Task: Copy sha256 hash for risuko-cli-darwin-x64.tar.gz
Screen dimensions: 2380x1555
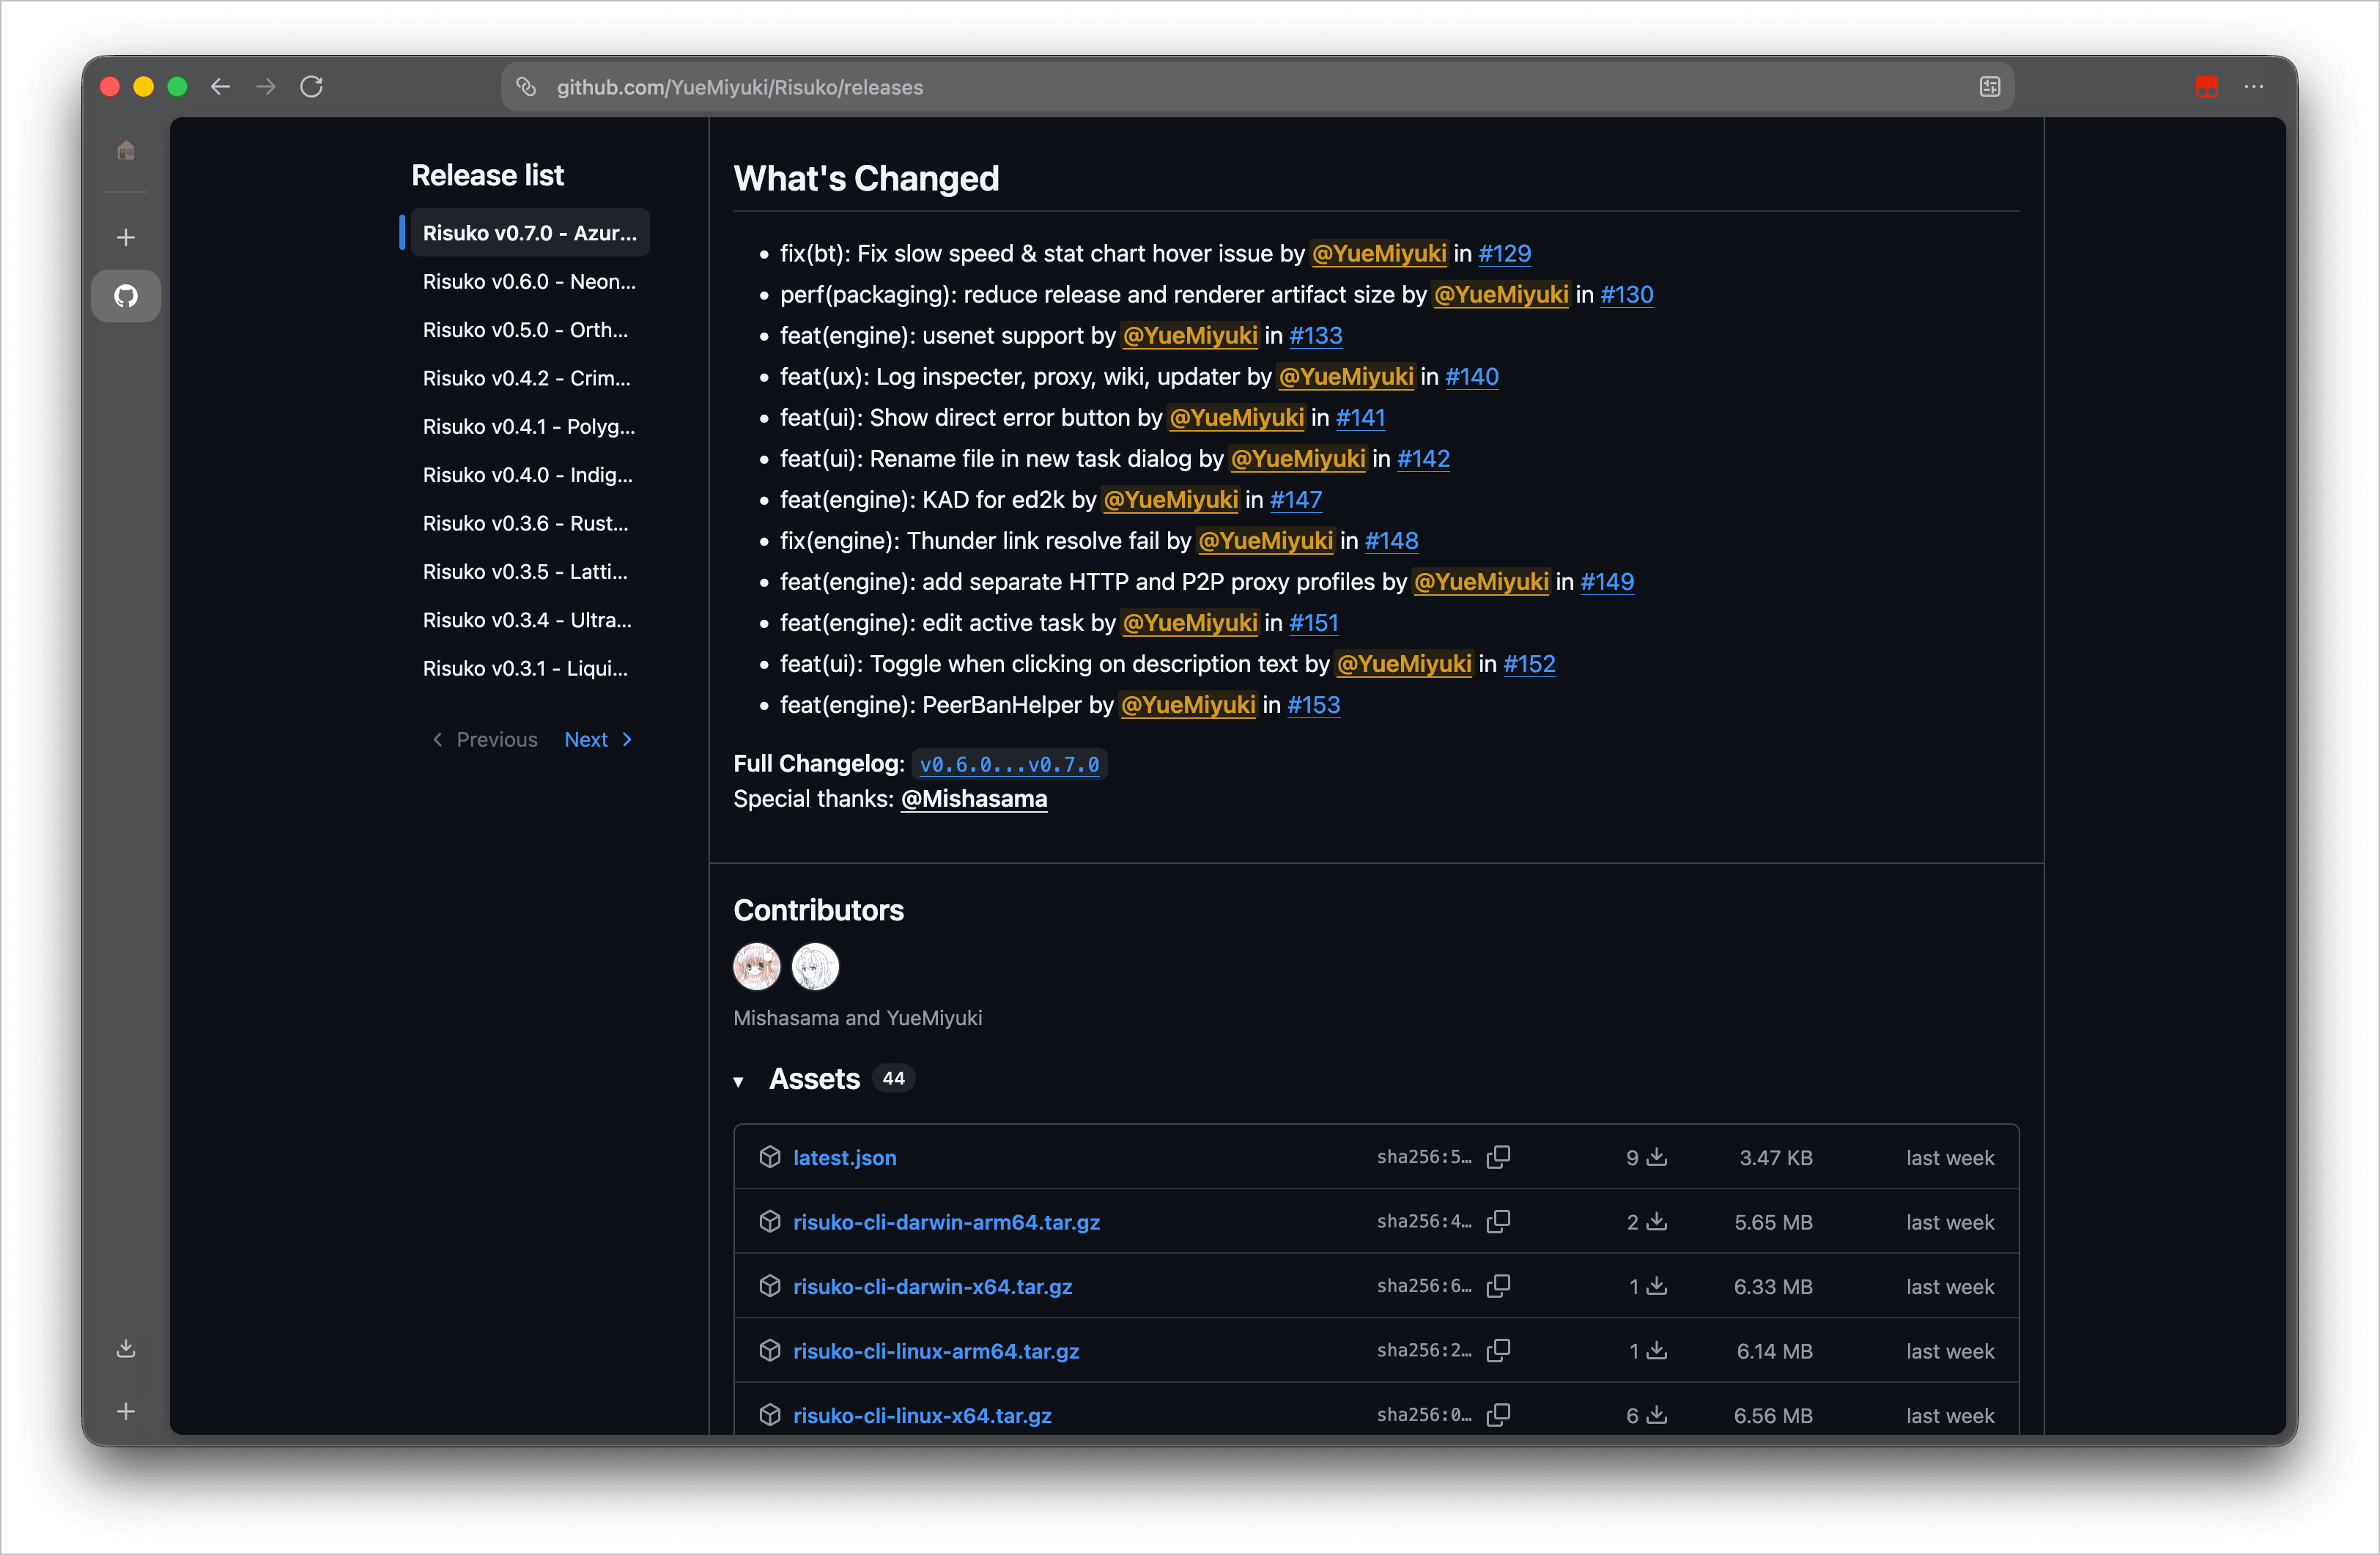Action: 1498,1286
